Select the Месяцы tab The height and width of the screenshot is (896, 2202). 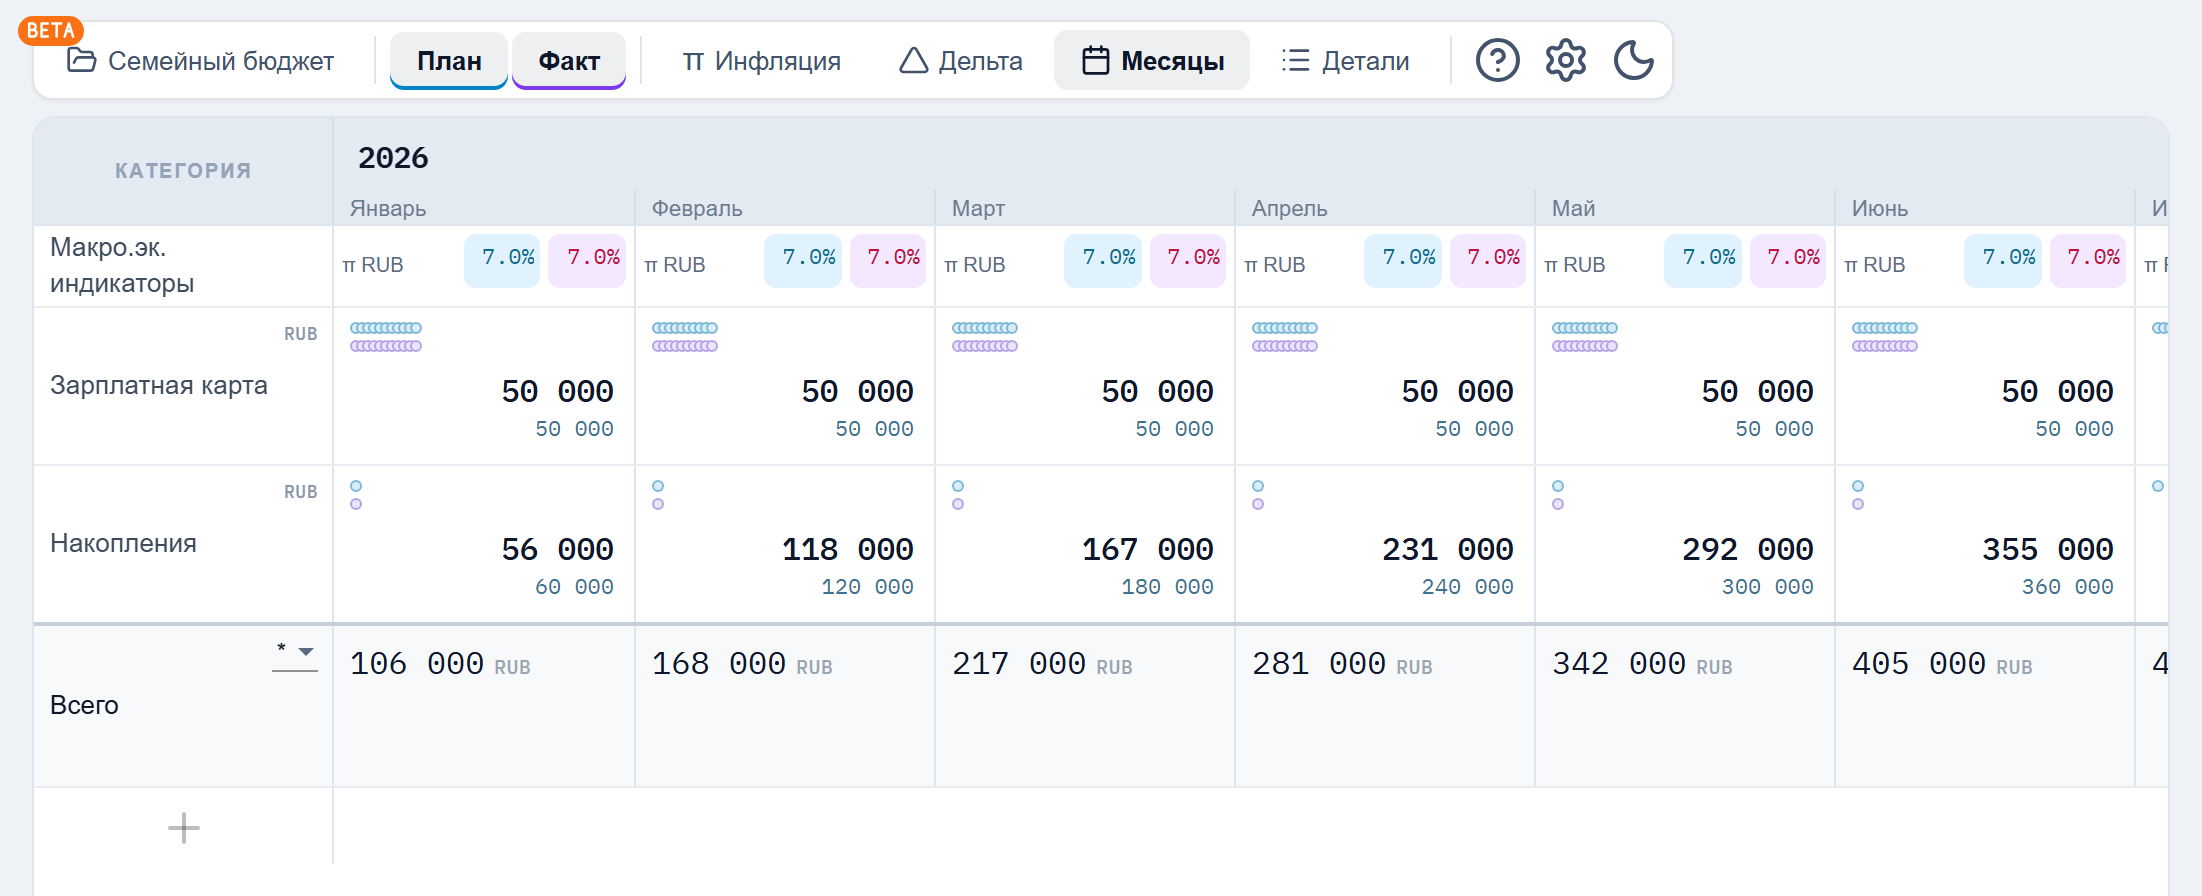tap(1152, 61)
